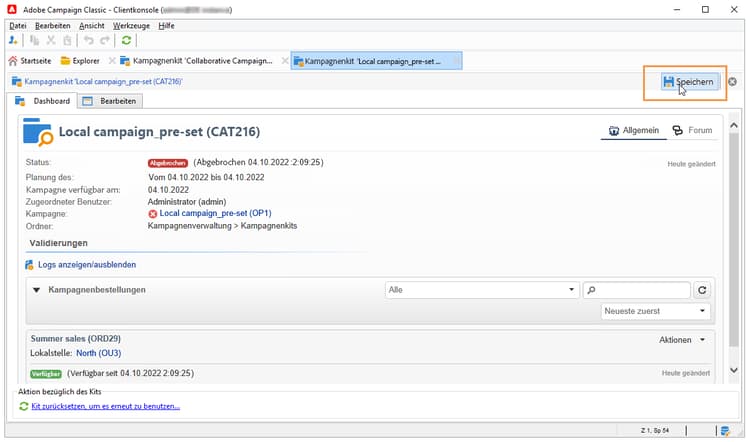This screenshot has height=442, width=750.
Task: Maximize the Clientkonsole window
Action: (705, 9)
